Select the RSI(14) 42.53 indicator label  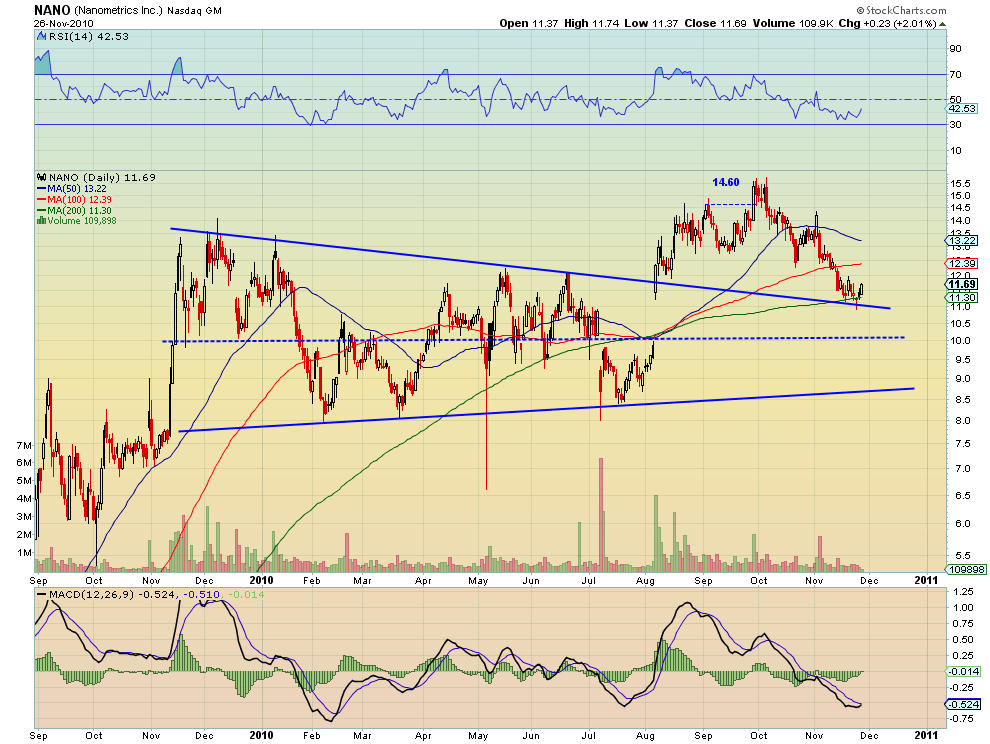pos(82,37)
